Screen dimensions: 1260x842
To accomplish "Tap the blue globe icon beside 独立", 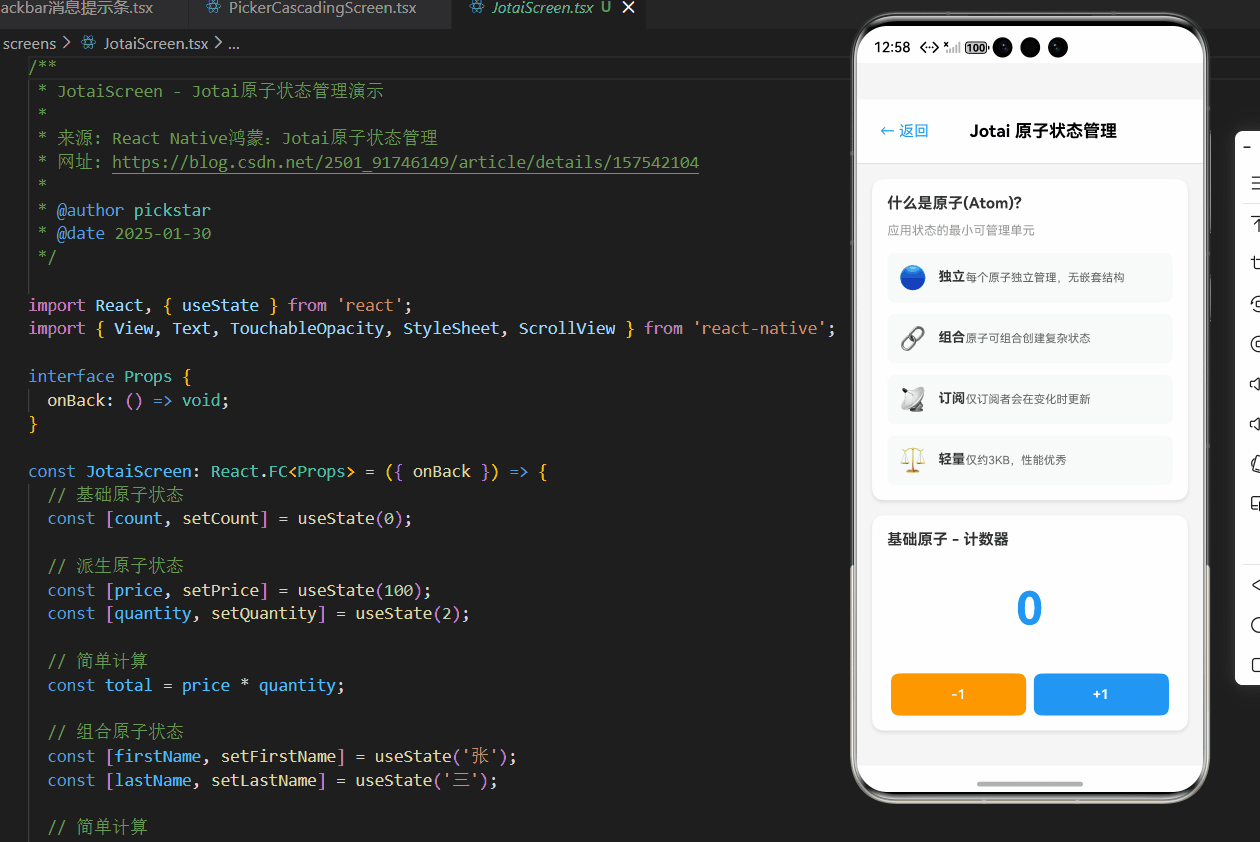I will point(912,277).
